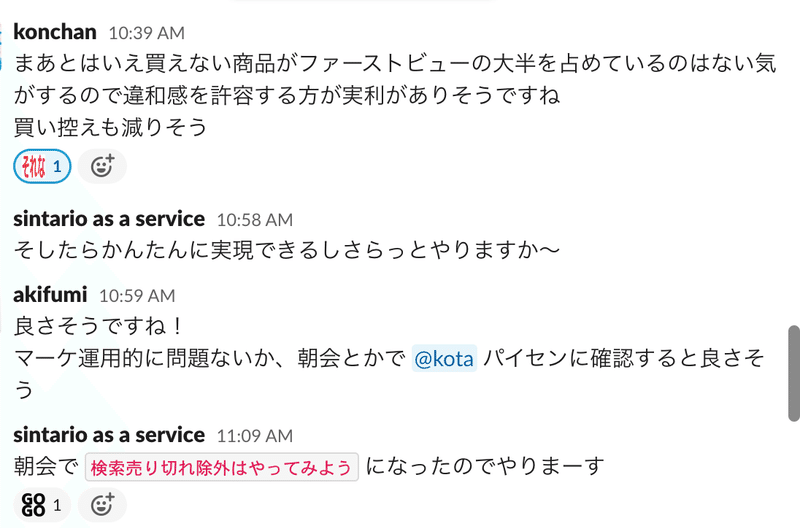
Task: Click the GO GO emoji image
Action: [34, 505]
